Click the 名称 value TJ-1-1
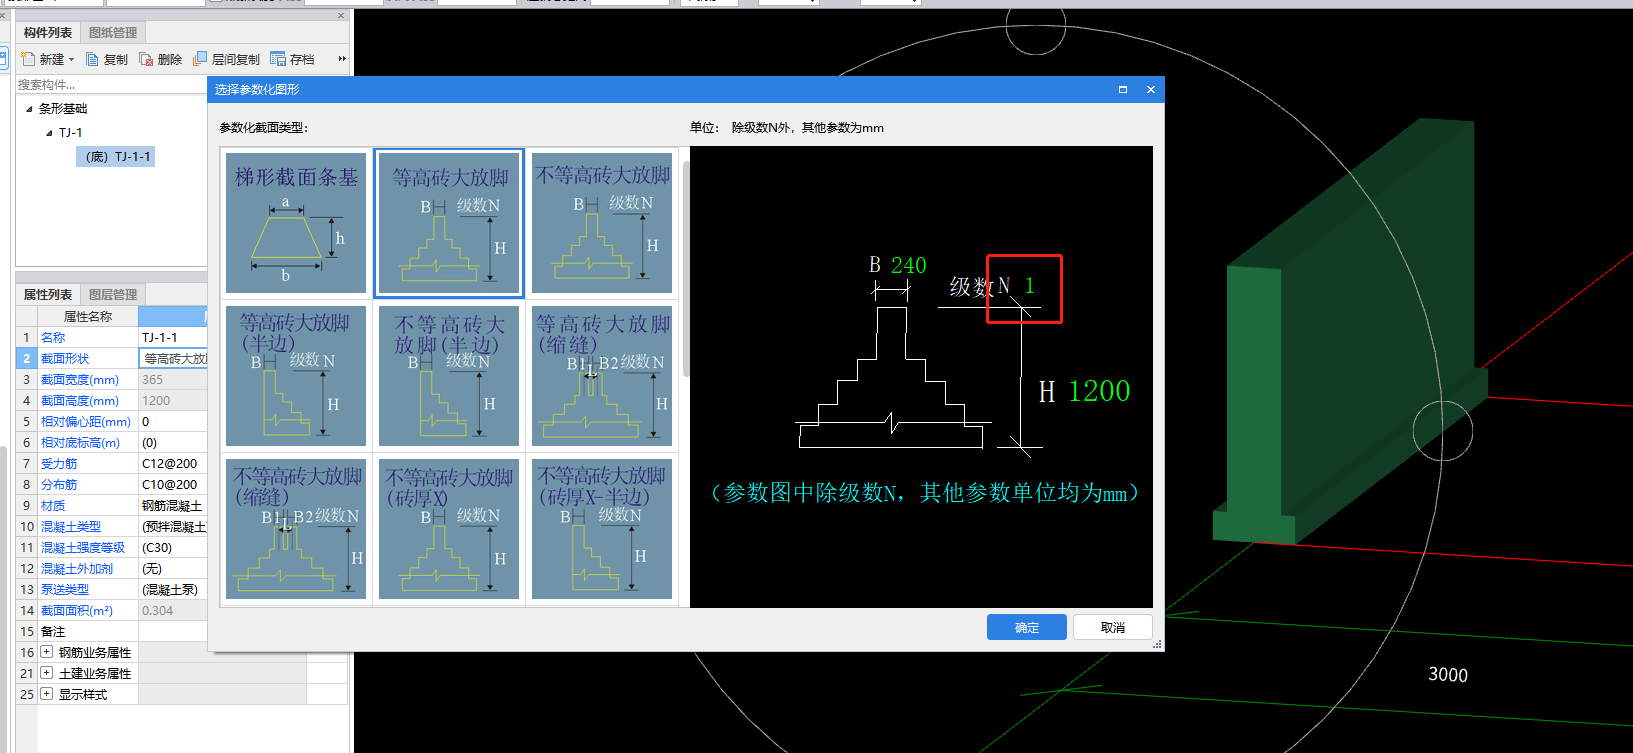 (x=160, y=338)
